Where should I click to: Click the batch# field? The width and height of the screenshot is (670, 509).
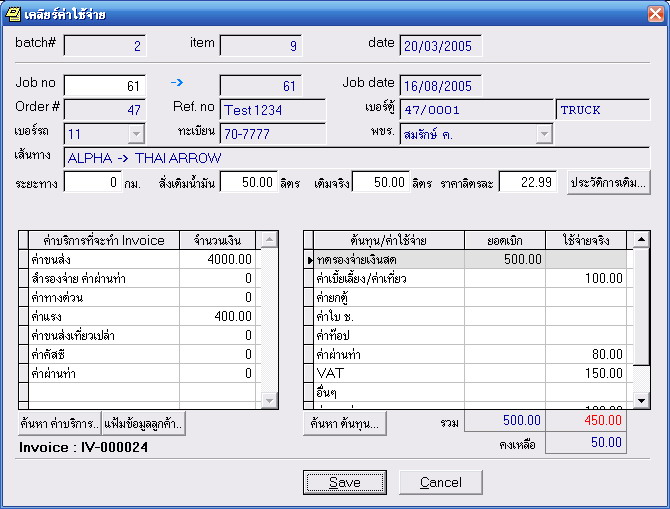coord(105,46)
